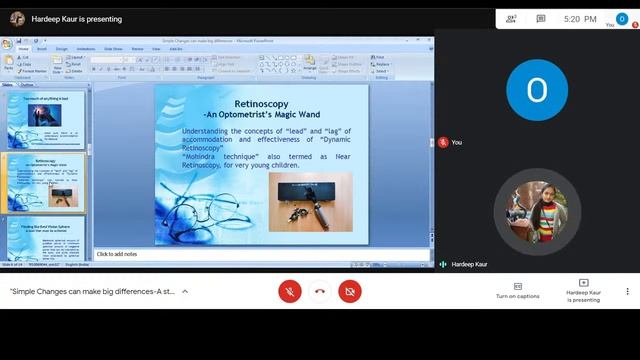Switch to the Insert ribbon tab
The image size is (640, 360).
[x=42, y=49]
